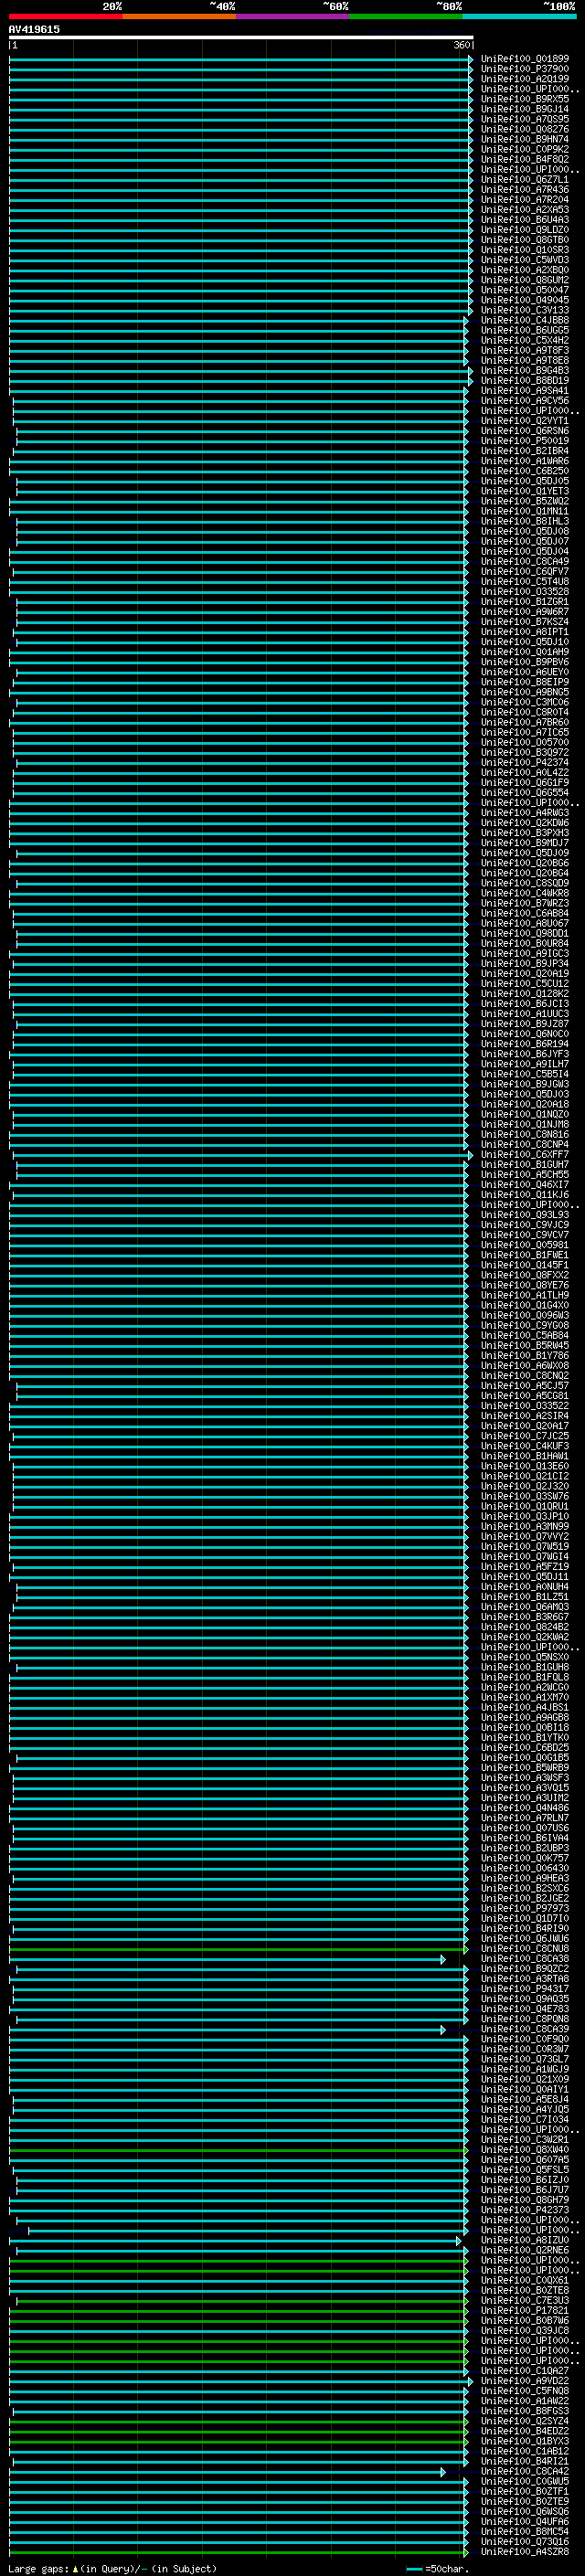This screenshot has width=585, height=2576.
Task: Select the UniRef100_Q6Z7L1 entry
Action: point(524,179)
